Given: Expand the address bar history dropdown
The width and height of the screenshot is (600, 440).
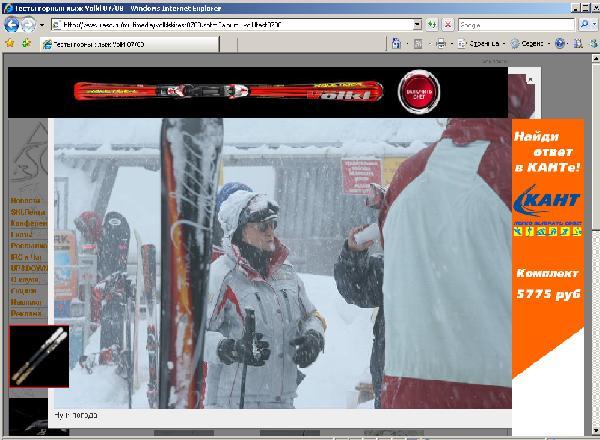Looking at the screenshot, I should coord(417,25).
